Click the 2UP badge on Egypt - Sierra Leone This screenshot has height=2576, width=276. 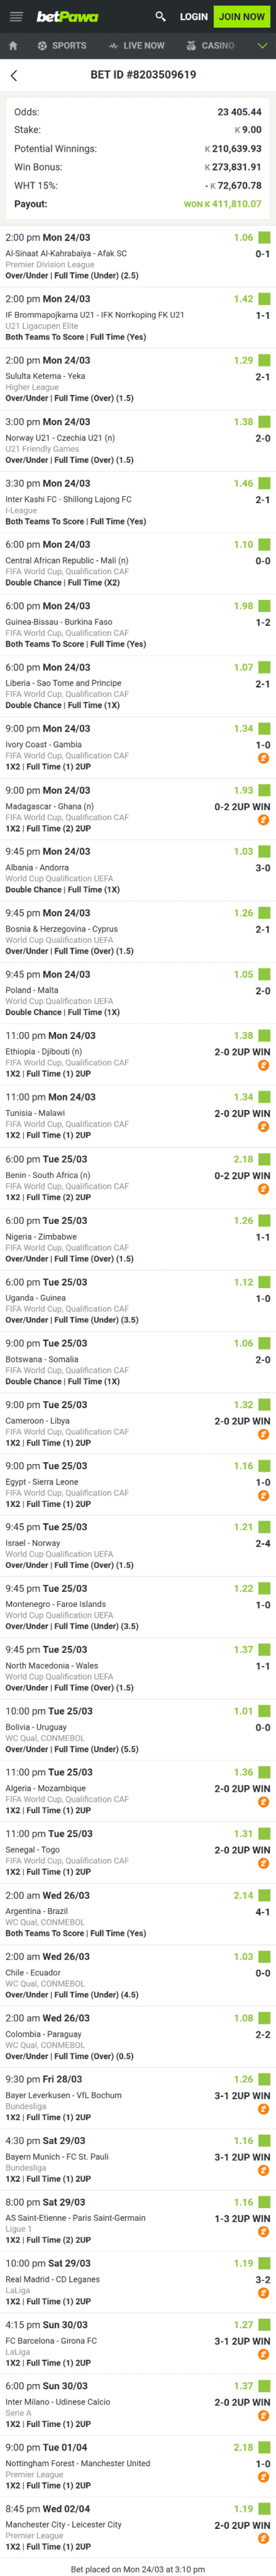pos(264,1496)
